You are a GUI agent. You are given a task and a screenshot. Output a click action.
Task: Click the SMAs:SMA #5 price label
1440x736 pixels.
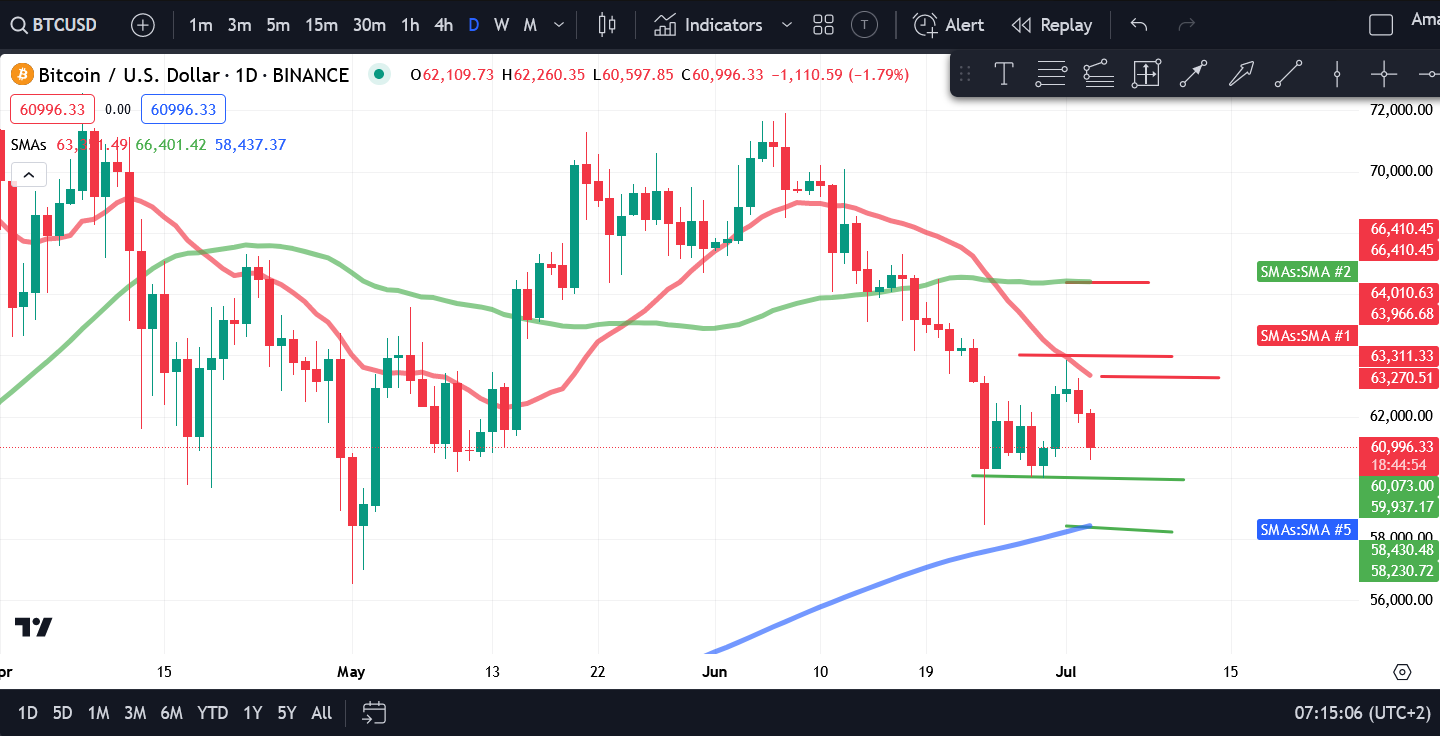click(x=1305, y=529)
